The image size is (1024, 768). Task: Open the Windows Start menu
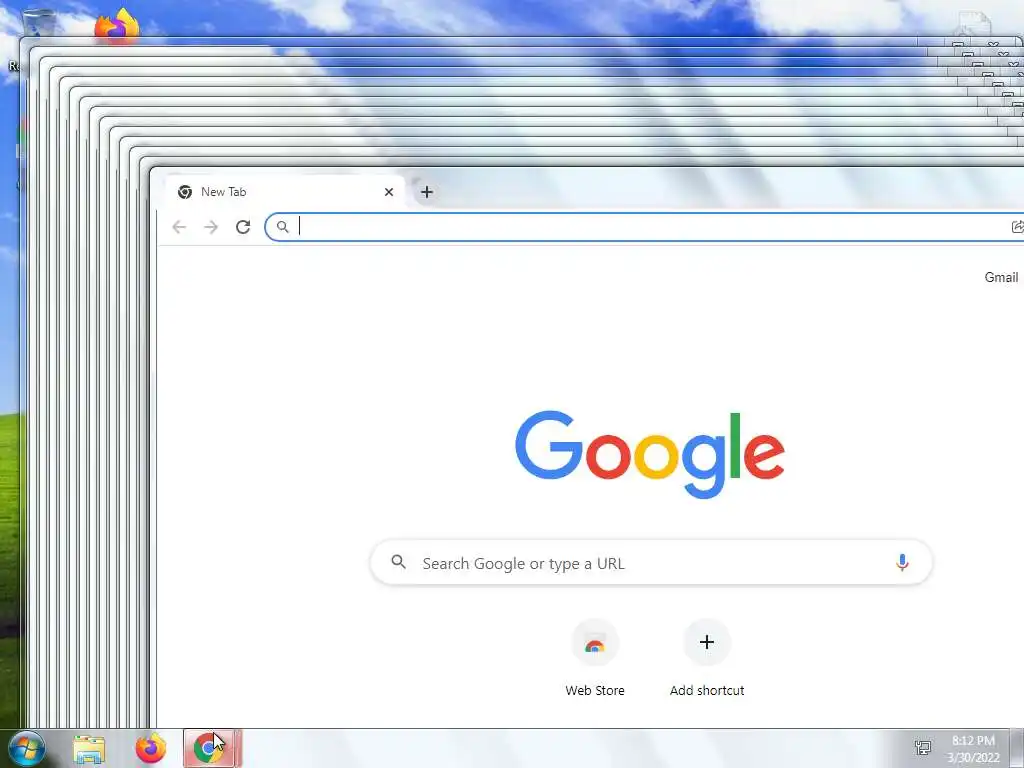pos(27,748)
